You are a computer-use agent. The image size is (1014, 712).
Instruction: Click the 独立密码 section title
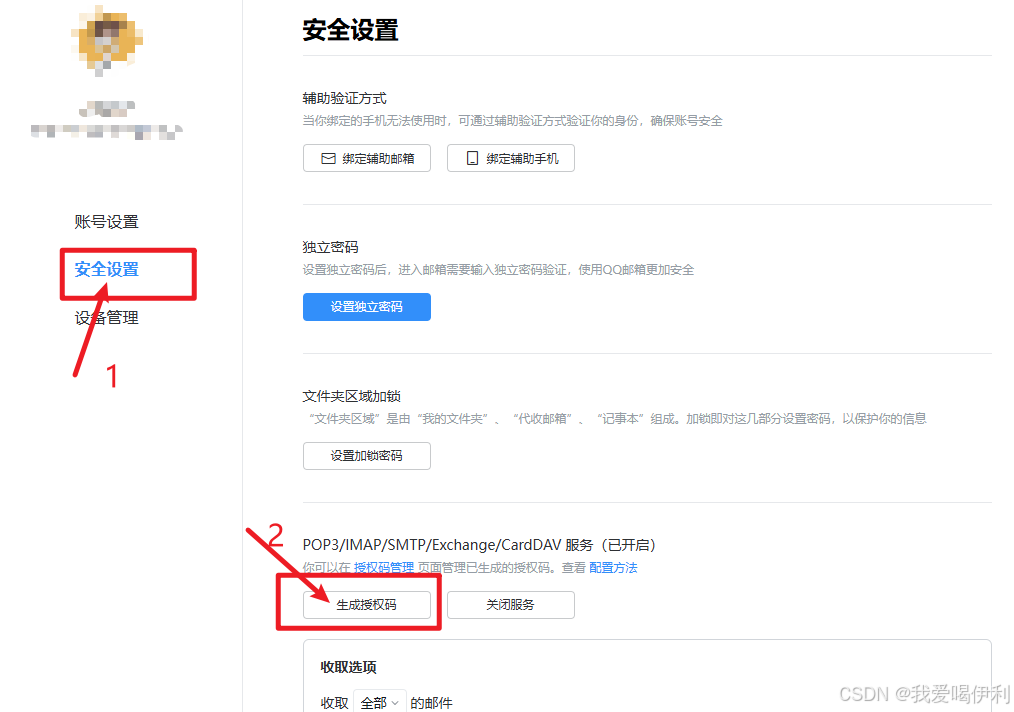(x=330, y=247)
